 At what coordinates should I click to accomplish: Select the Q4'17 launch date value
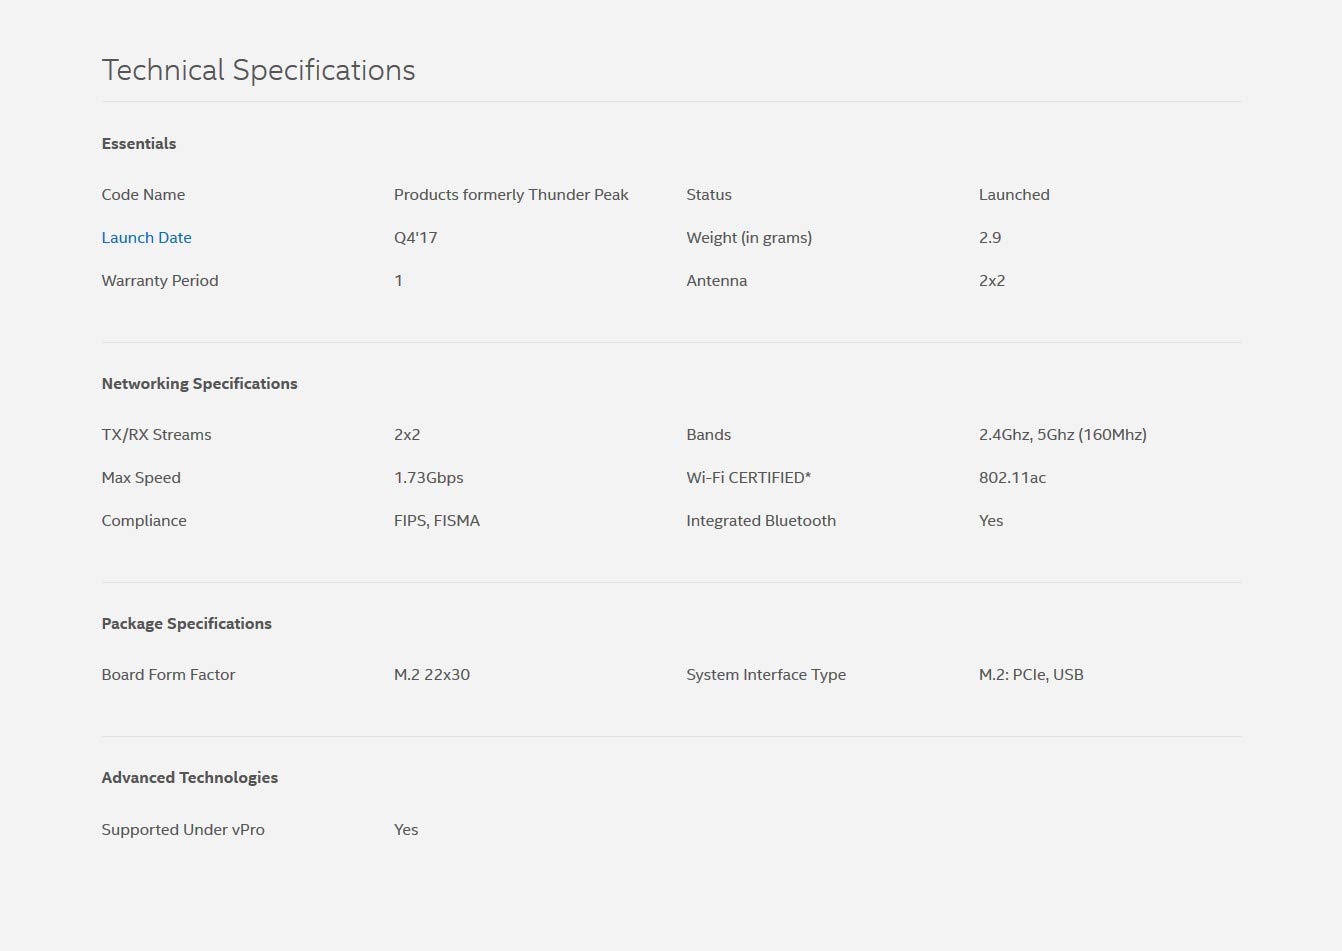[x=415, y=238]
